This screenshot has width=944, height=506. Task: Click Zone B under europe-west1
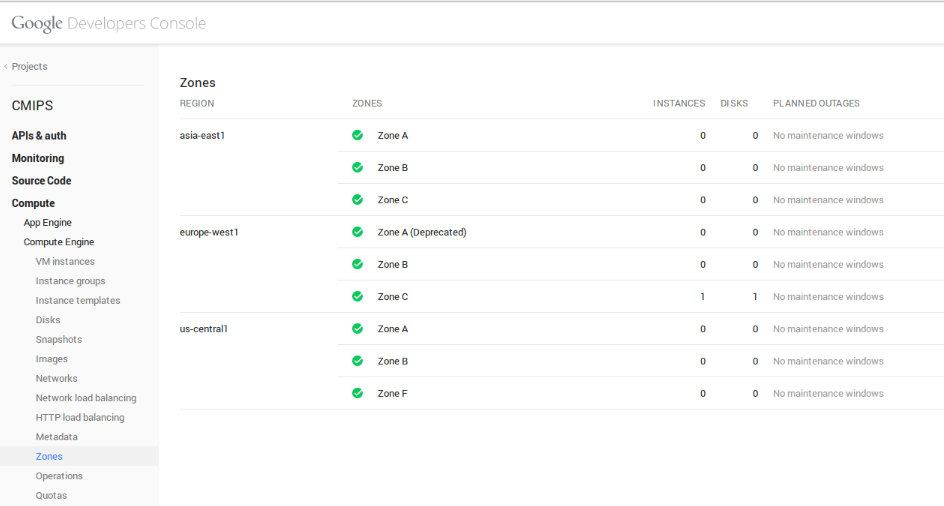click(393, 264)
